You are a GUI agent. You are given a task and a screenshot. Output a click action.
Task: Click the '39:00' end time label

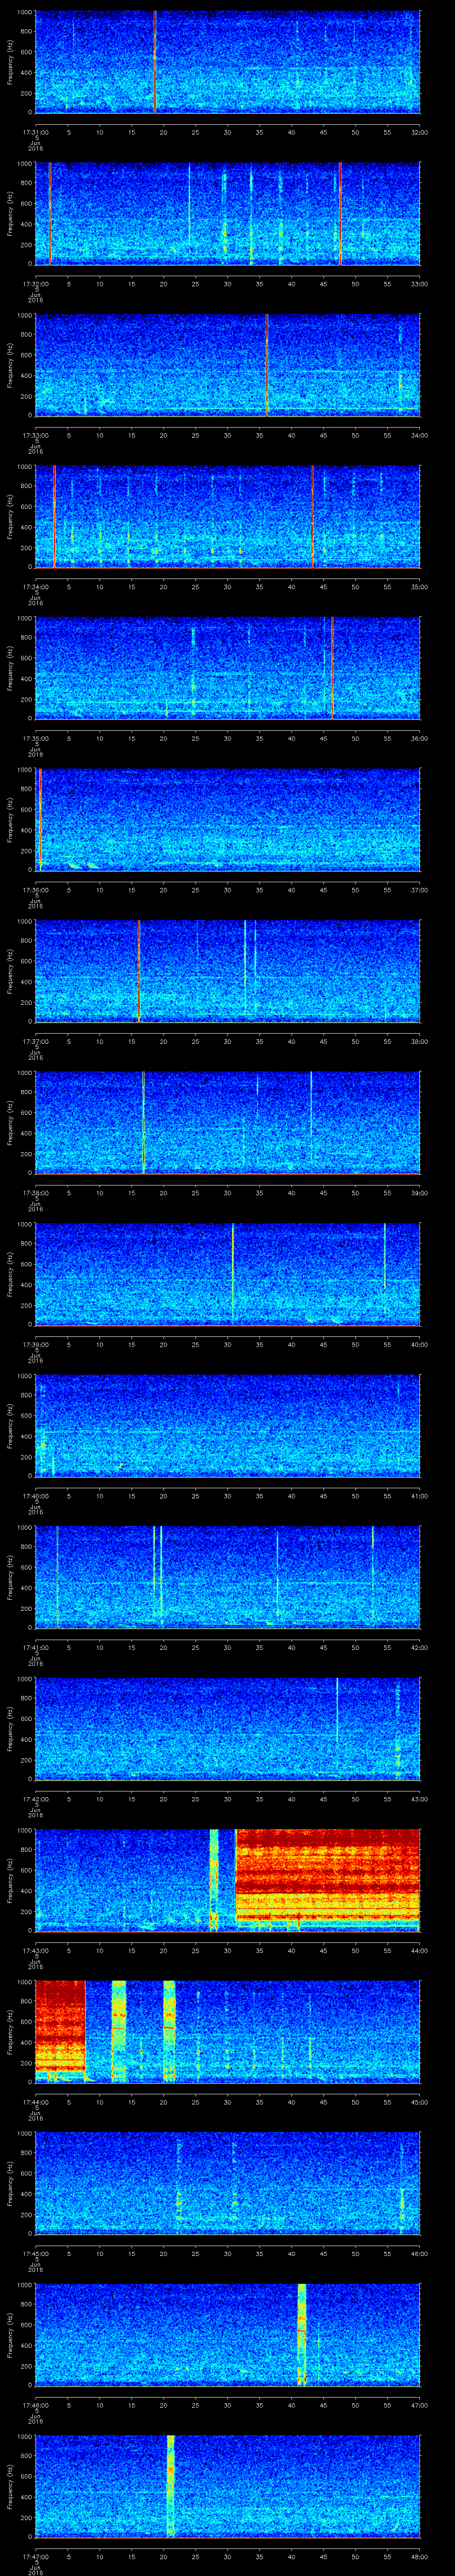coord(419,1192)
